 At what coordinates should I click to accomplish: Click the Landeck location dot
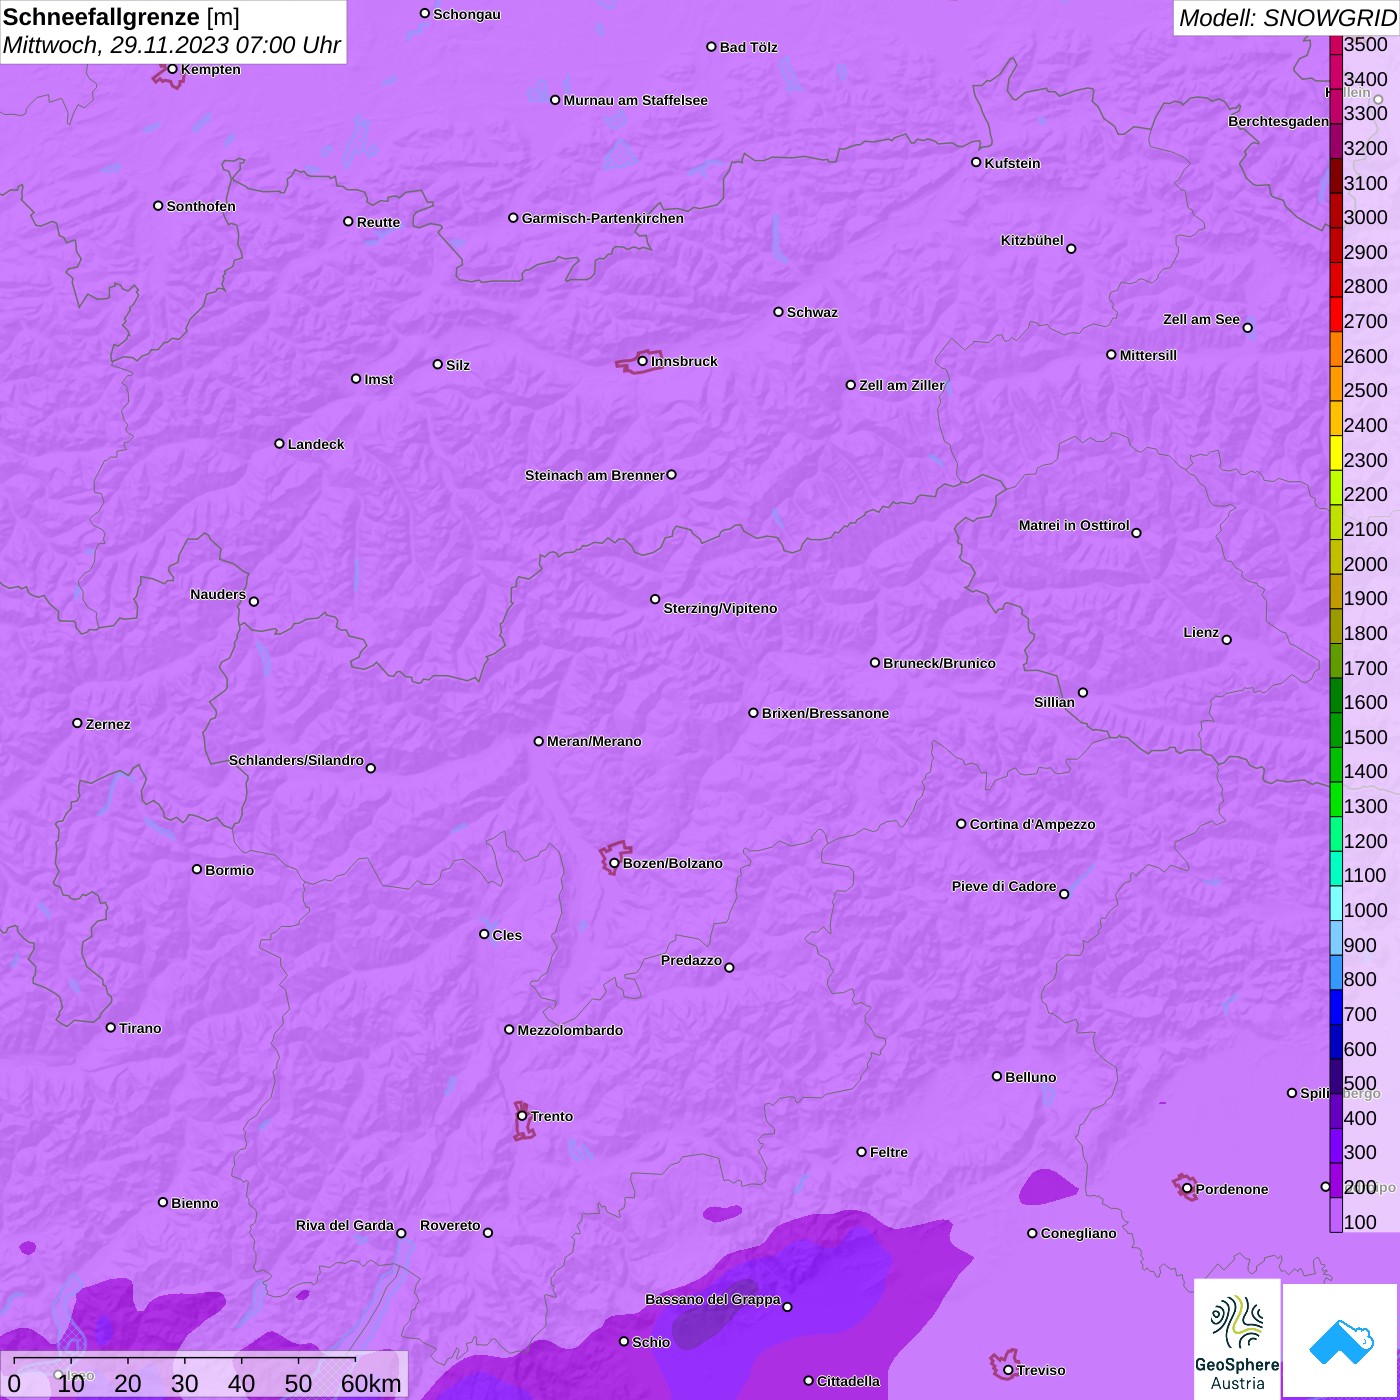coord(279,443)
